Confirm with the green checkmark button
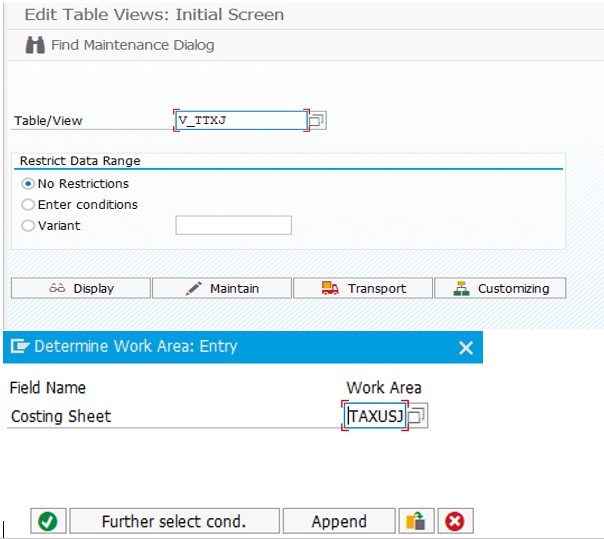 (x=48, y=521)
